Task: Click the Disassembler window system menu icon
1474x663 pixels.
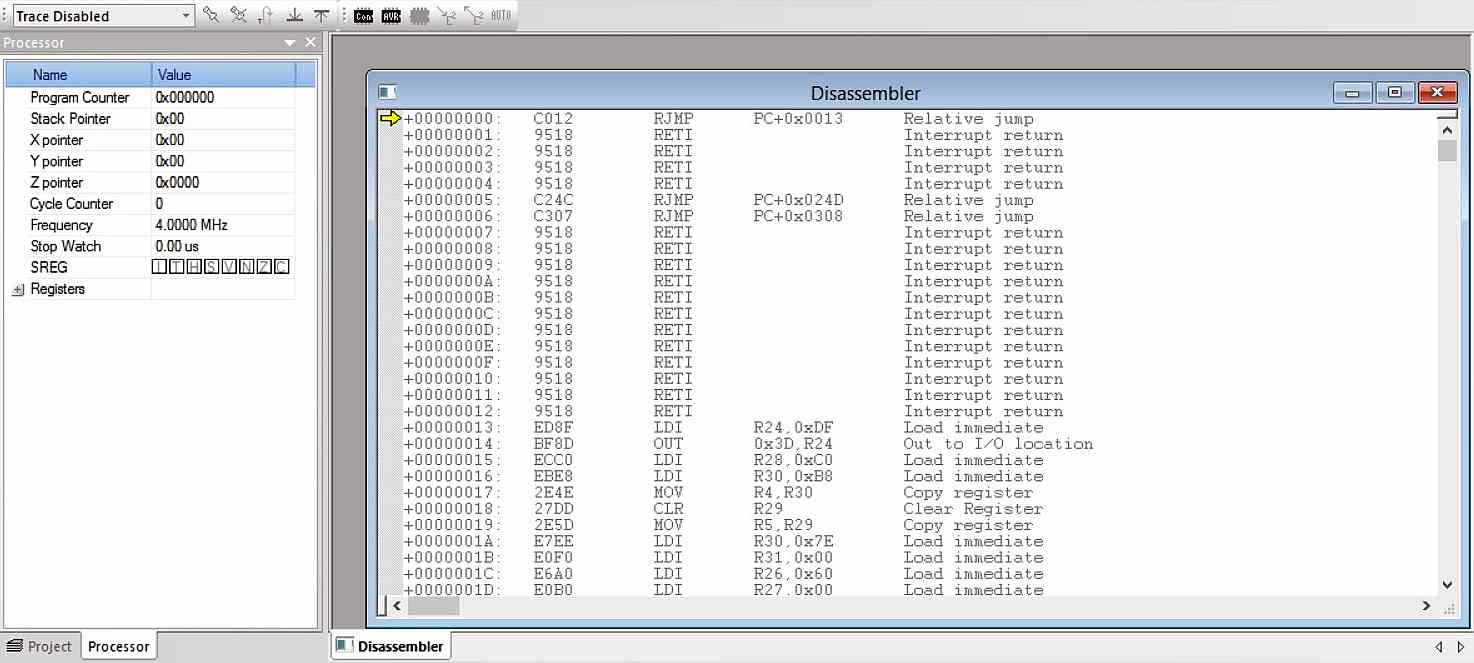Action: pyautogui.click(x=387, y=92)
